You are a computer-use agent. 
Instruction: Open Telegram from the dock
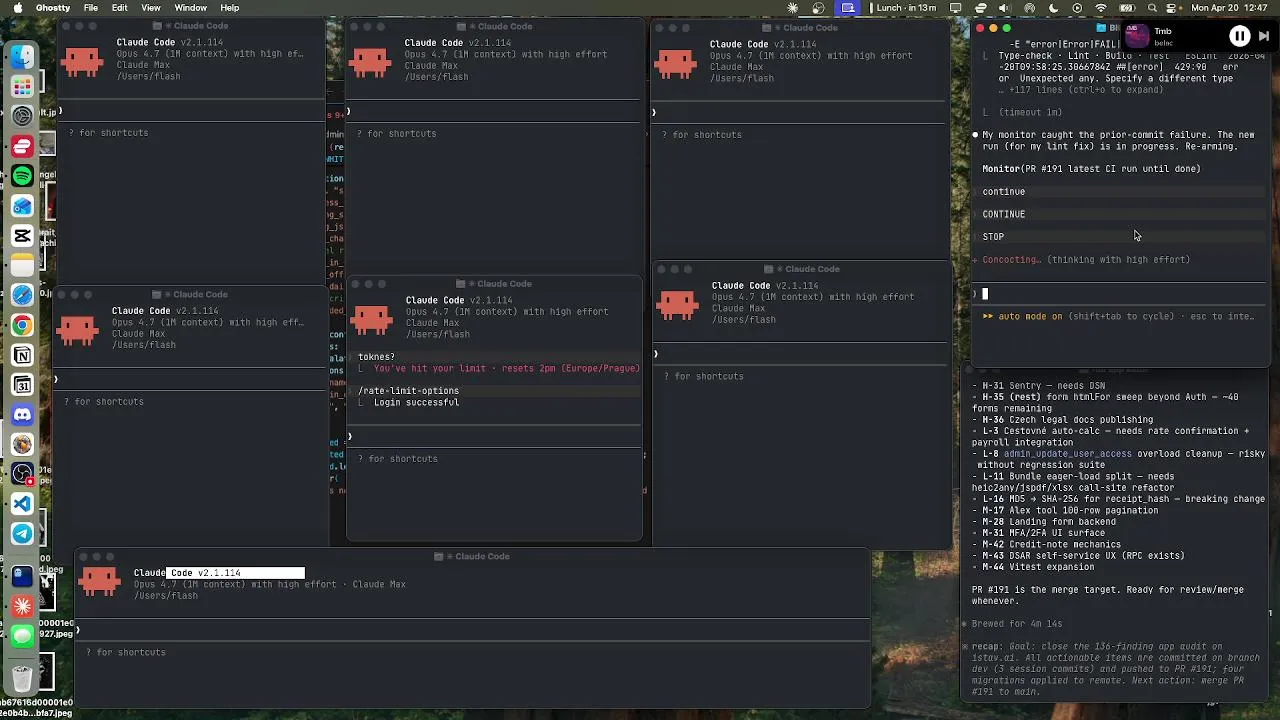tap(22, 534)
